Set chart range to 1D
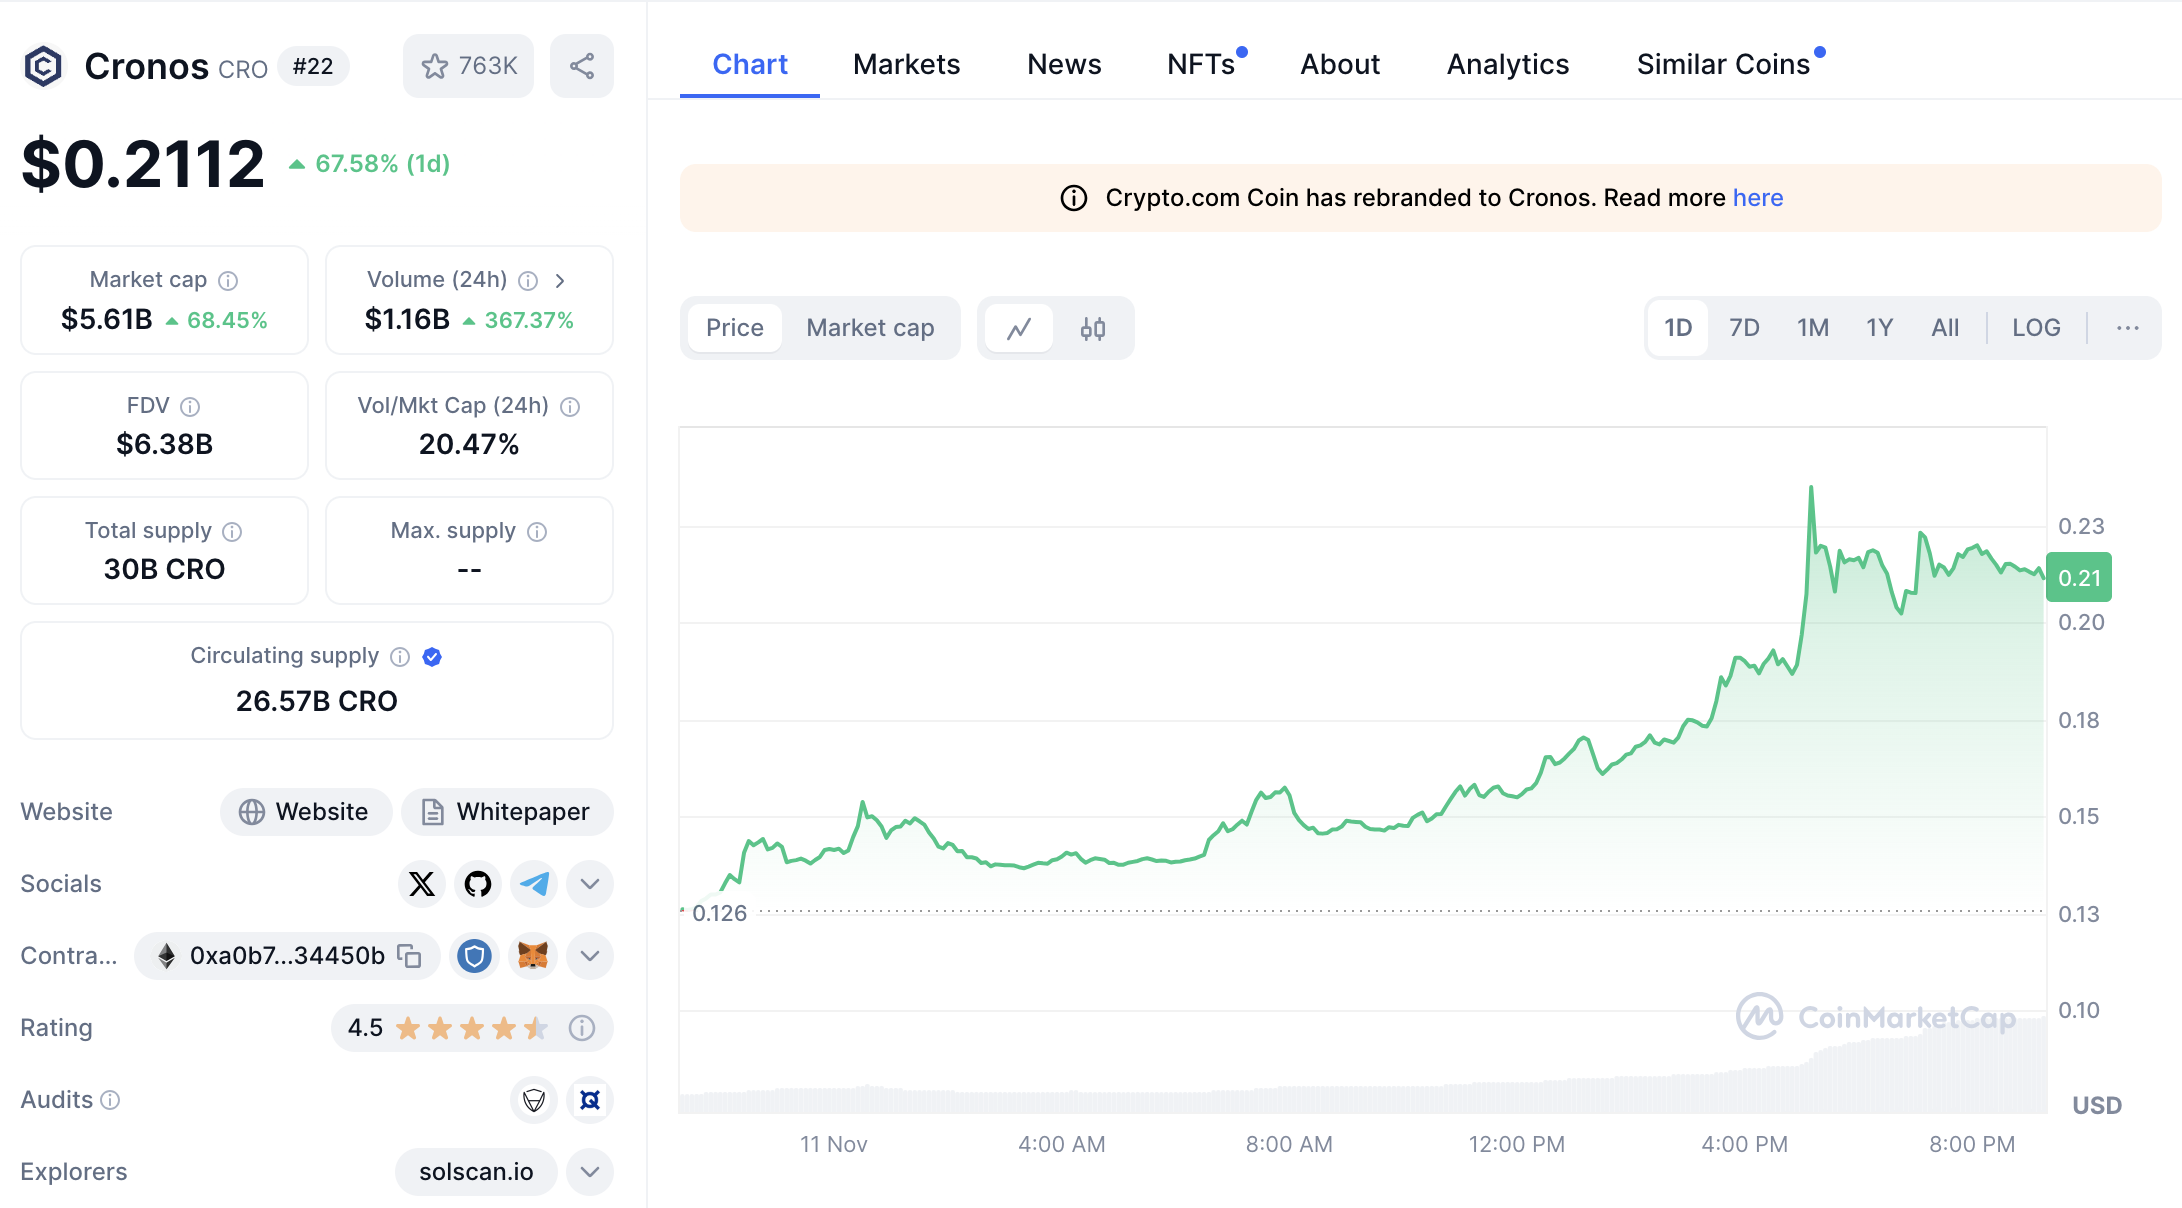The image size is (2182, 1208). pyautogui.click(x=1678, y=328)
